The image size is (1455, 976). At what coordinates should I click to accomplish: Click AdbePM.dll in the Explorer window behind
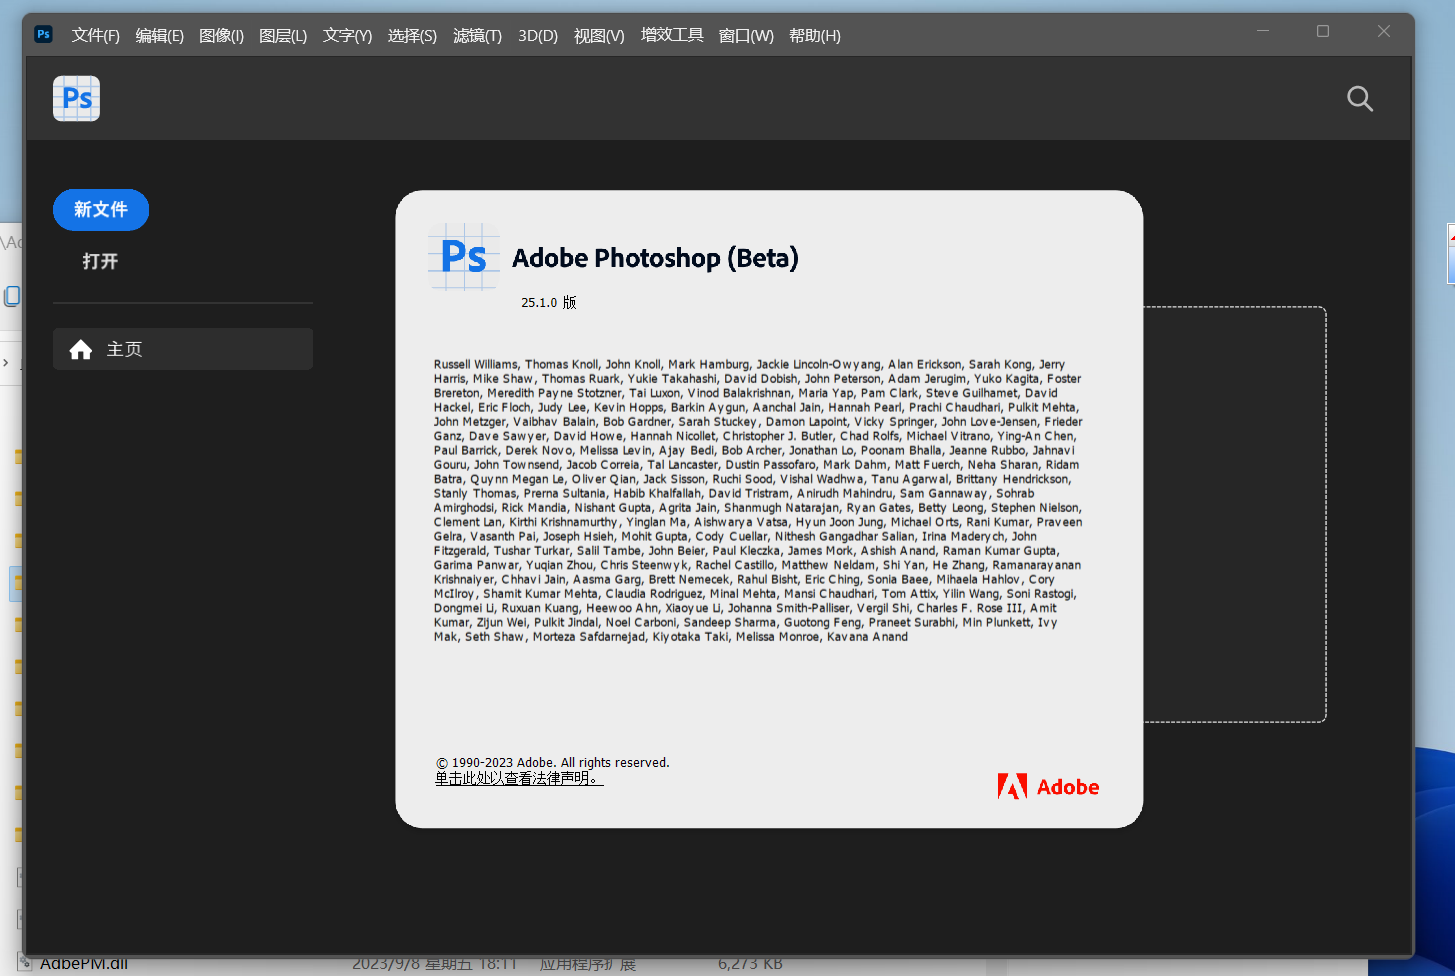tap(84, 964)
